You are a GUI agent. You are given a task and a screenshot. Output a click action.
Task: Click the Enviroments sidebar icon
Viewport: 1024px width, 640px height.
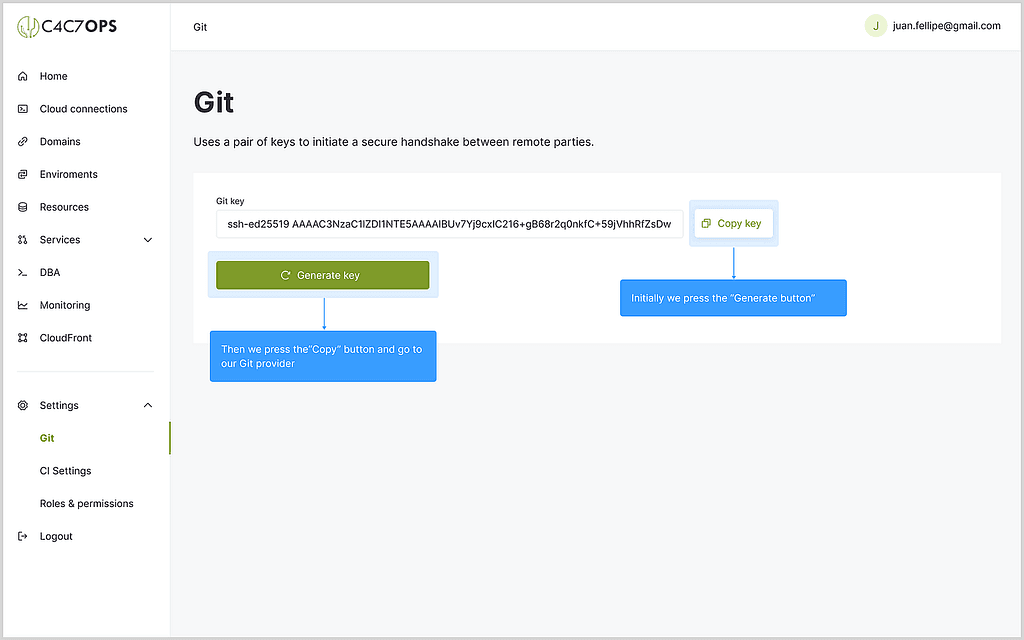23,174
